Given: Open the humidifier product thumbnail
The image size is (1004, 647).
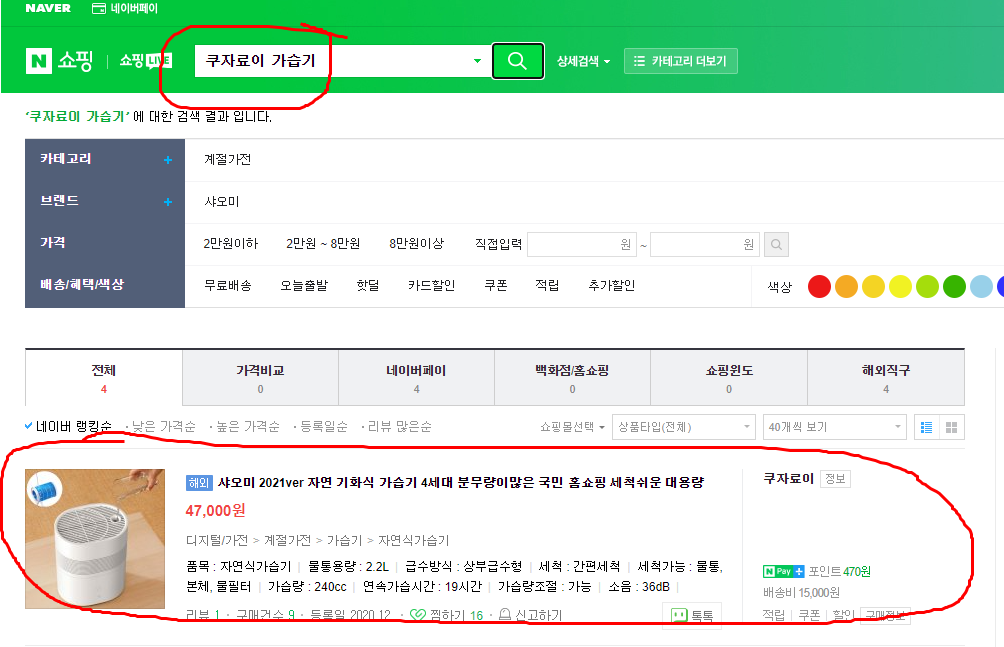Looking at the screenshot, I should pyautogui.click(x=95, y=539).
